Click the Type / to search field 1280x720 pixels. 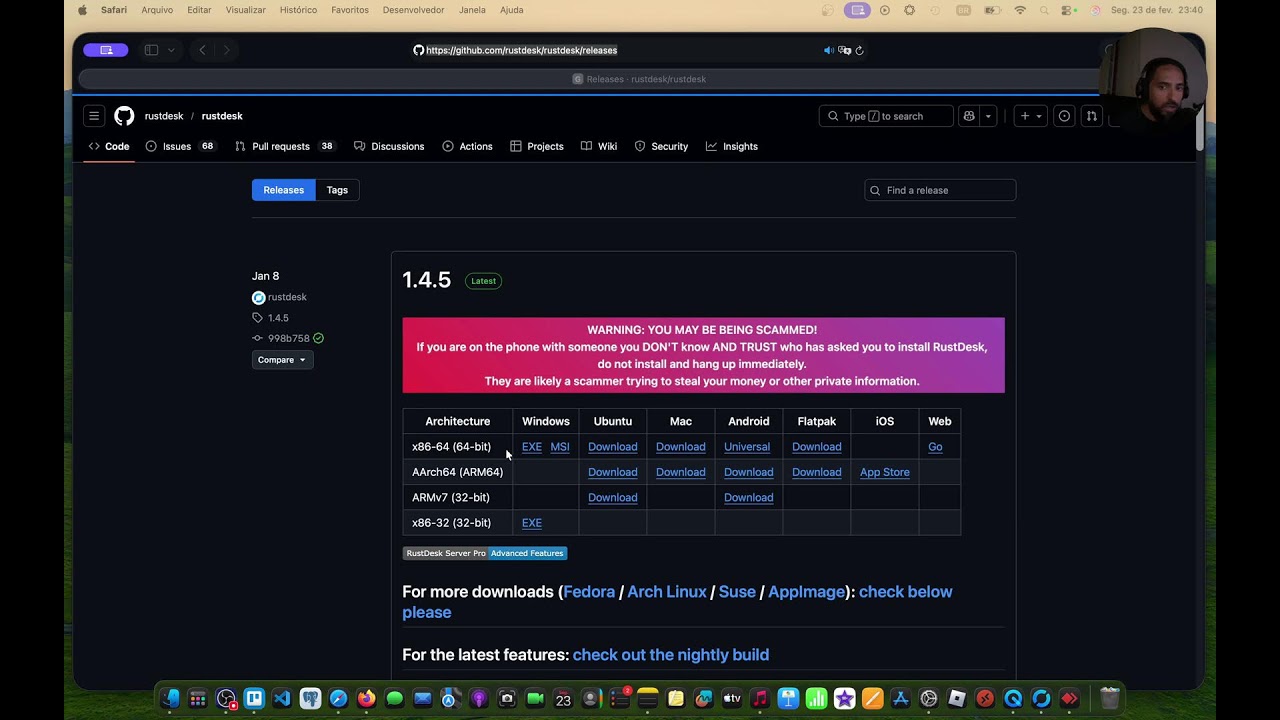coord(886,116)
